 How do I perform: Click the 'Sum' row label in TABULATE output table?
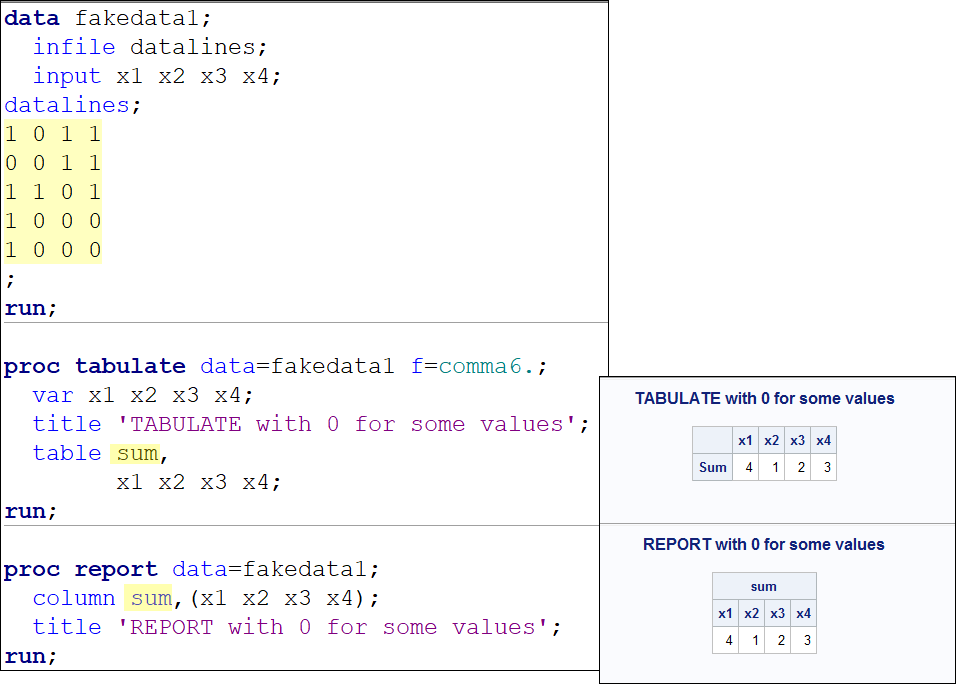click(712, 467)
